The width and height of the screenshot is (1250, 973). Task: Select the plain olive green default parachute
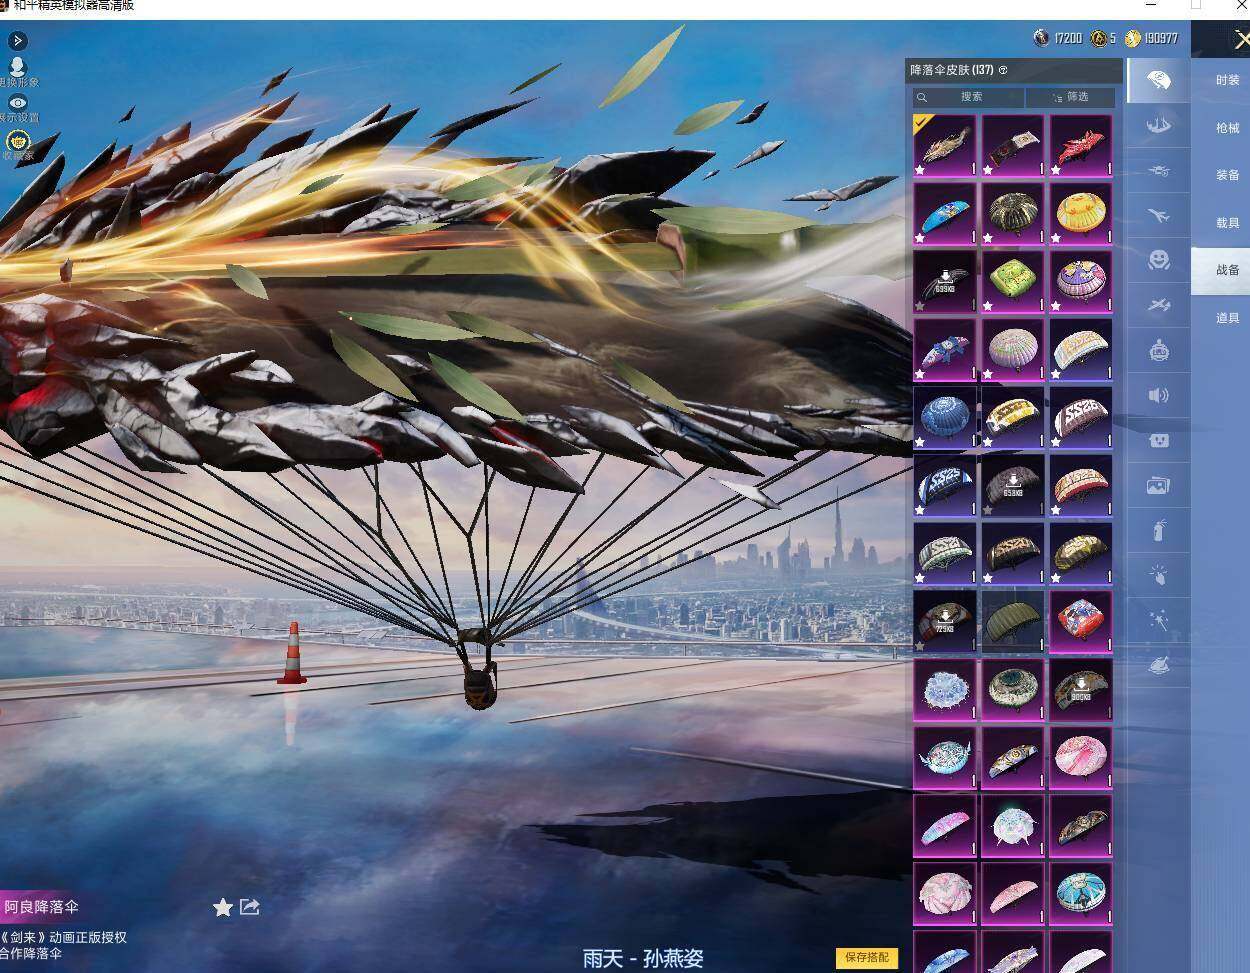(x=1013, y=621)
